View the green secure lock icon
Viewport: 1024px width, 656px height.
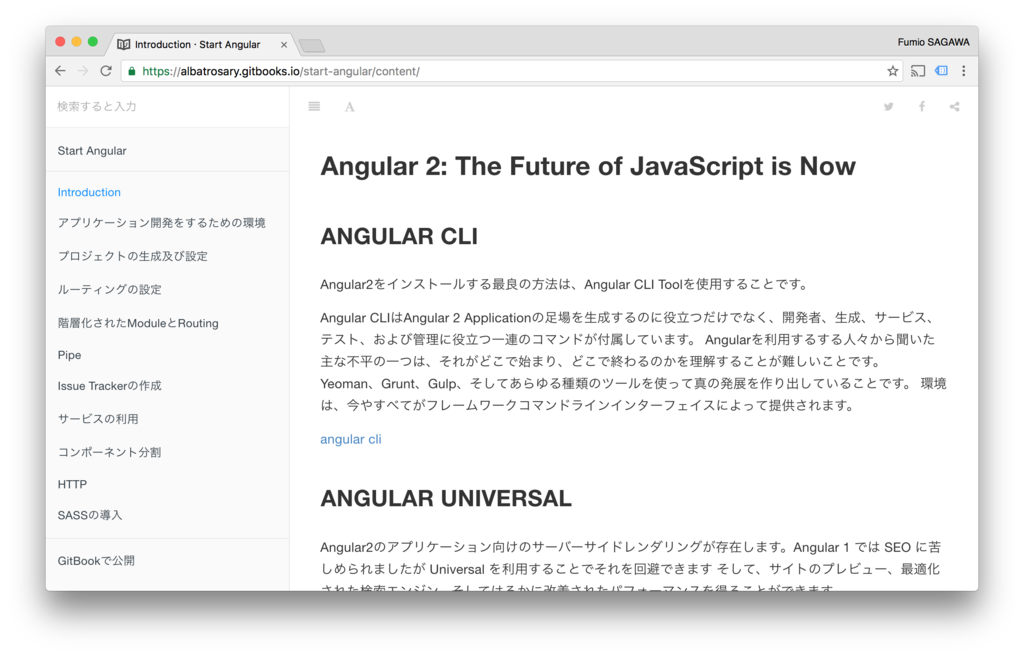132,71
